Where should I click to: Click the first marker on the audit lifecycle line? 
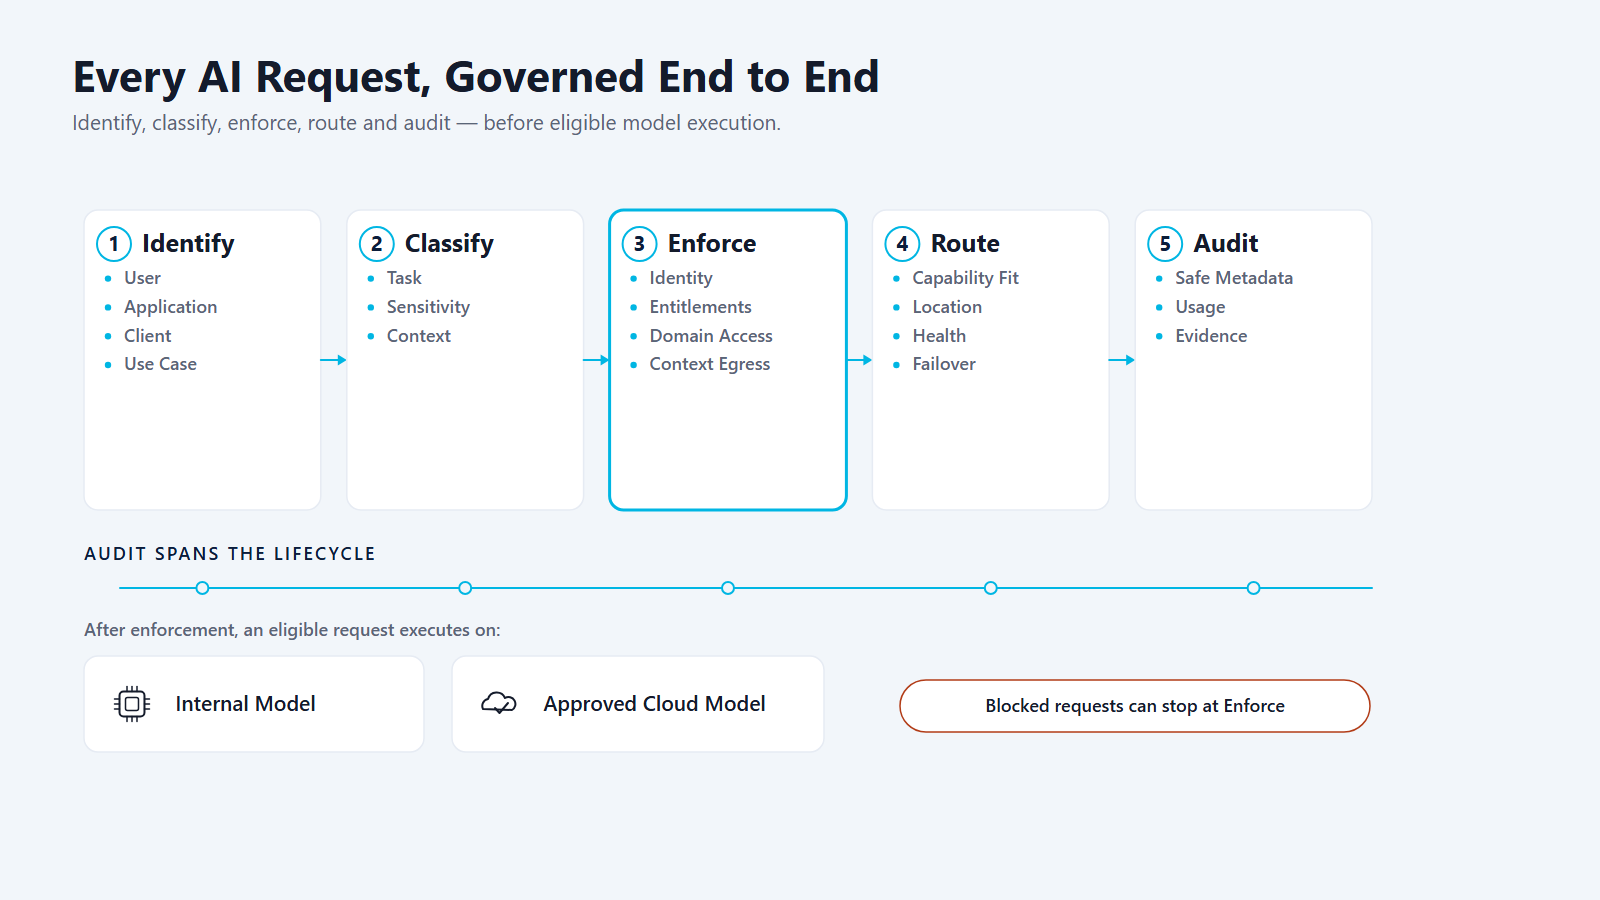[x=202, y=588]
